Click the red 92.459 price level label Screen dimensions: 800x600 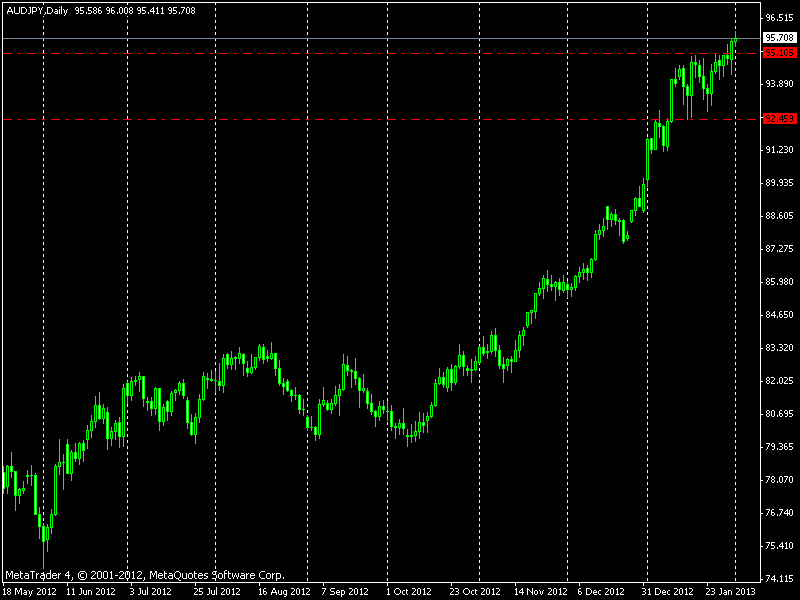(778, 119)
